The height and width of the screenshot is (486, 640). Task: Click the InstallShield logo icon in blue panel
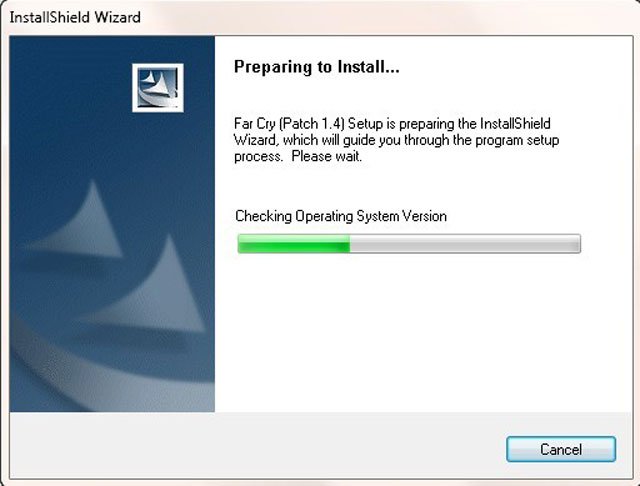[x=158, y=88]
